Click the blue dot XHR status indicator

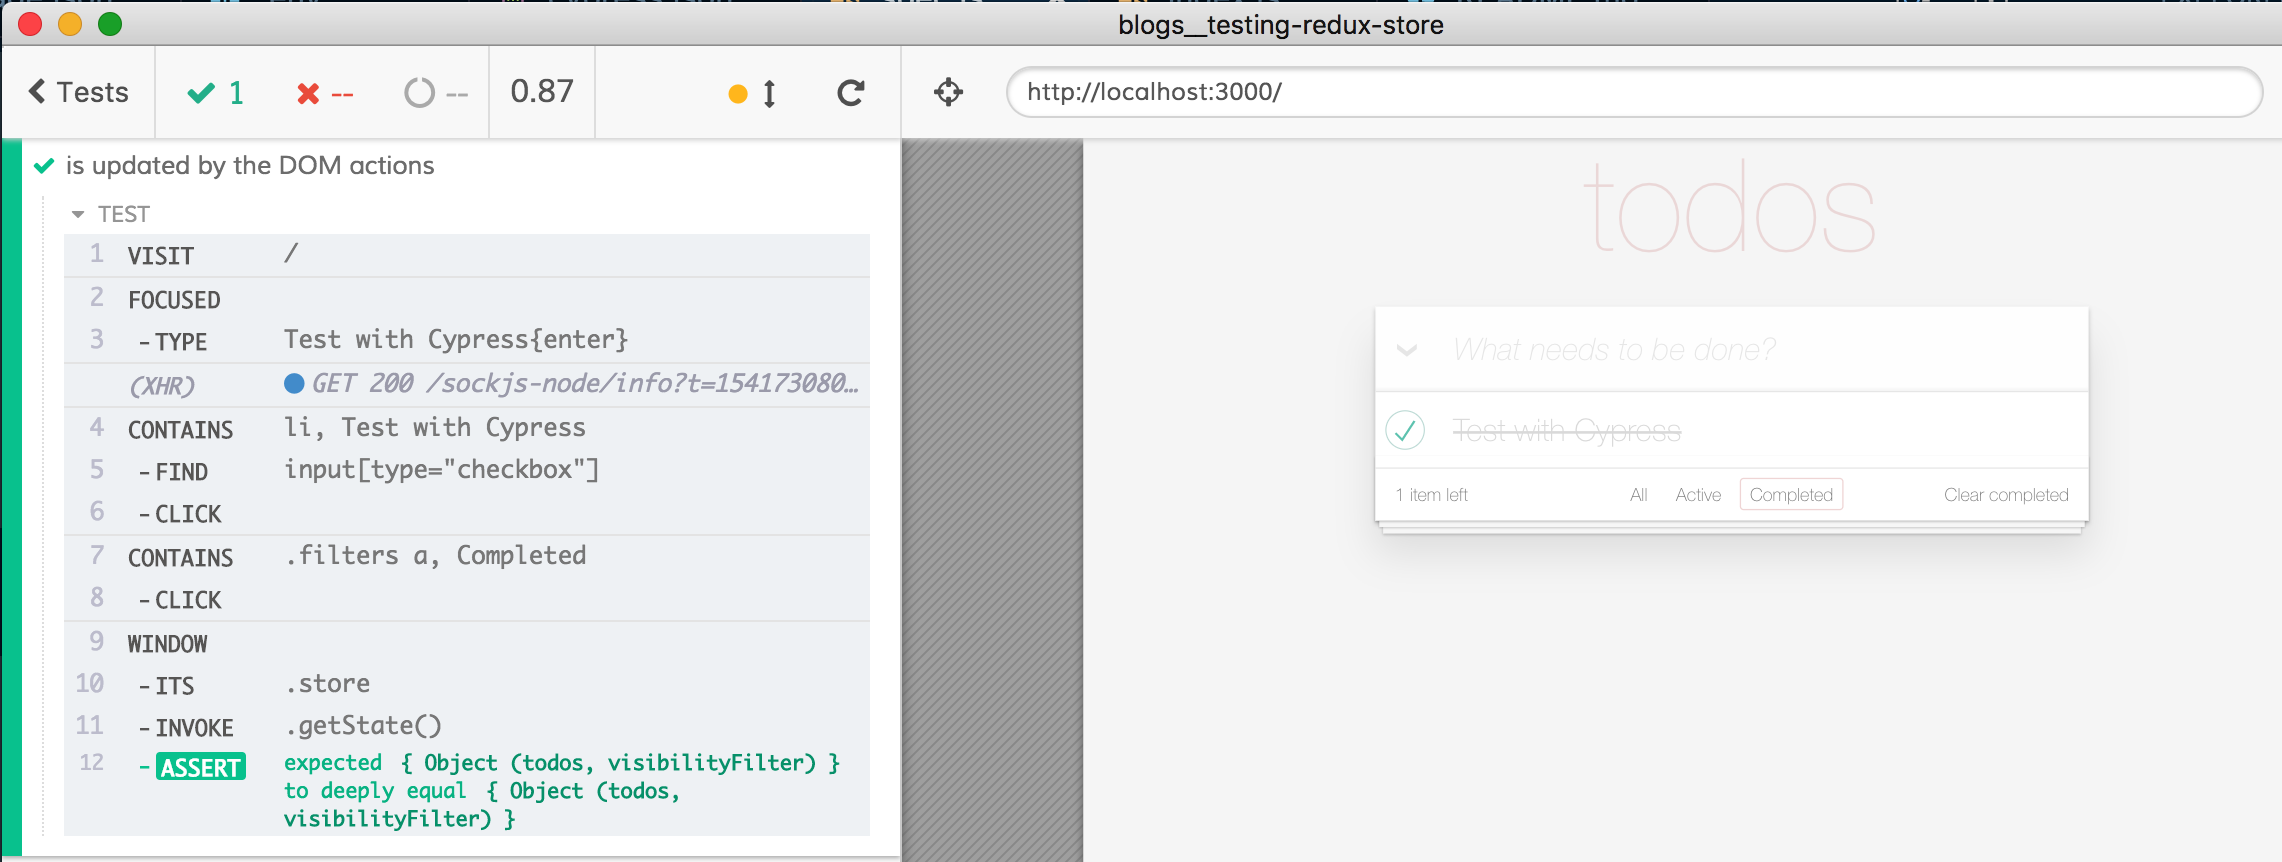(294, 384)
